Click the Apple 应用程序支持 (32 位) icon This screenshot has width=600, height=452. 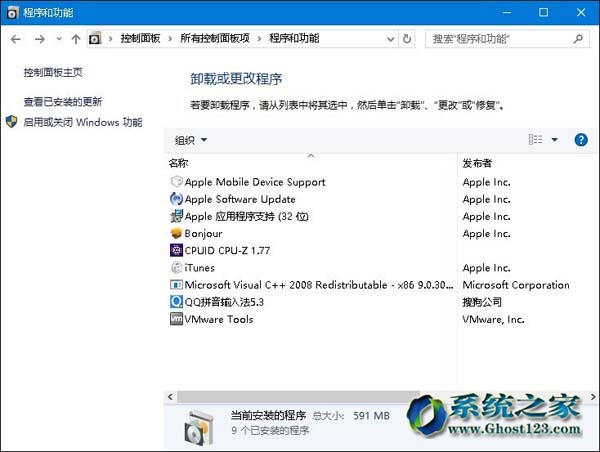point(176,216)
